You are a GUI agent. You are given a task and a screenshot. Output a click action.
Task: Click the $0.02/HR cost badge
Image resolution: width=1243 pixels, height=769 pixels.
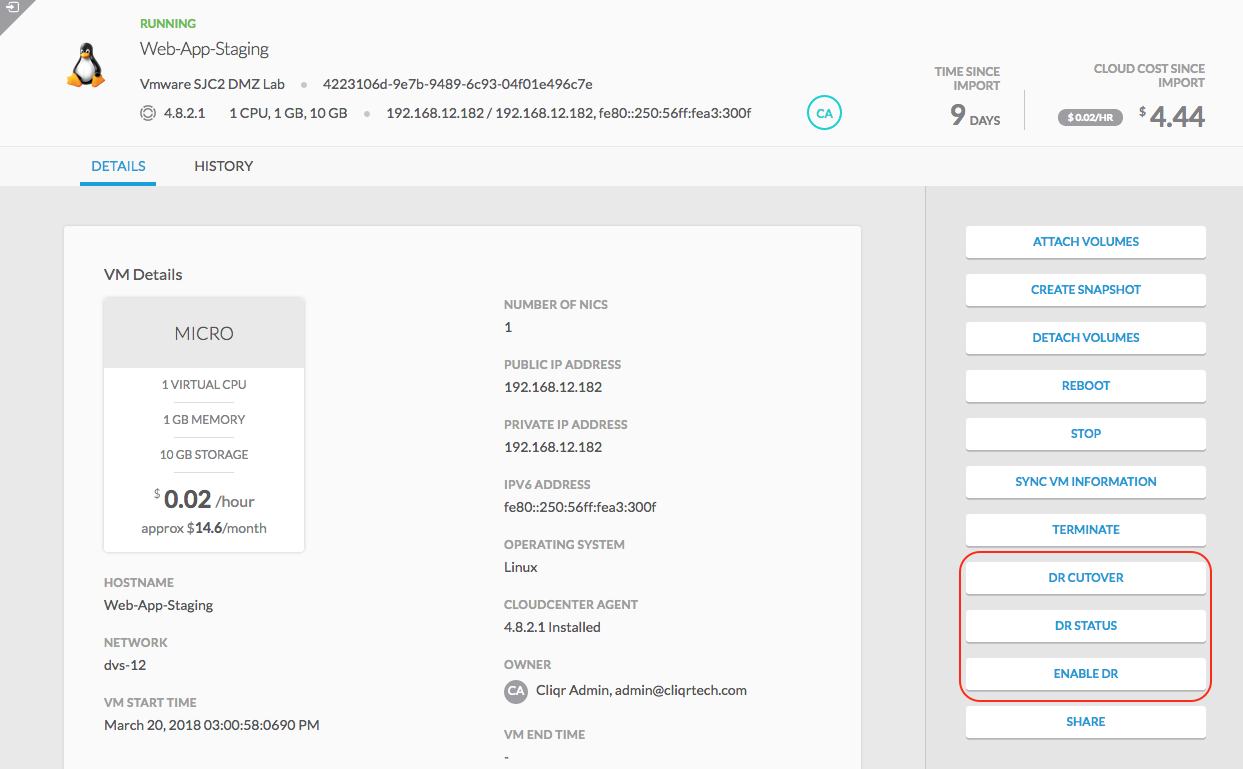[1089, 118]
